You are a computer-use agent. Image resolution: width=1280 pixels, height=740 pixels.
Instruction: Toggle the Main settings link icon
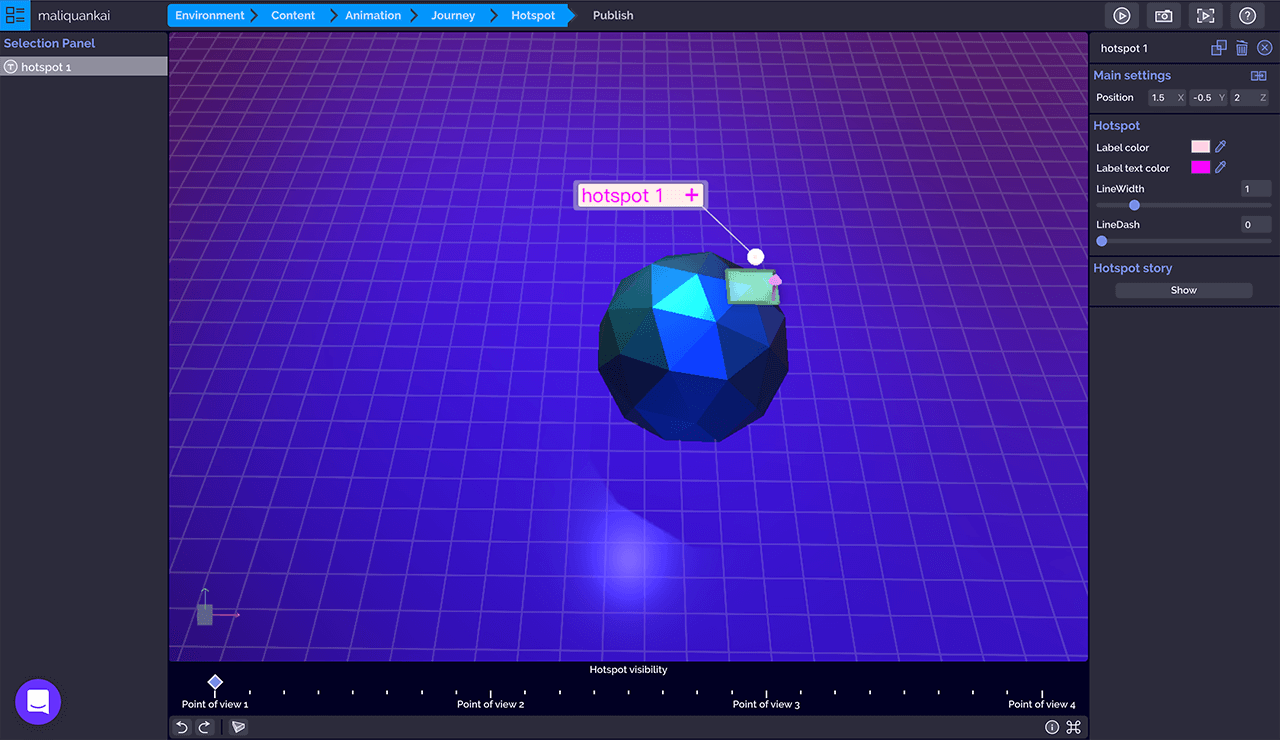coord(1258,76)
